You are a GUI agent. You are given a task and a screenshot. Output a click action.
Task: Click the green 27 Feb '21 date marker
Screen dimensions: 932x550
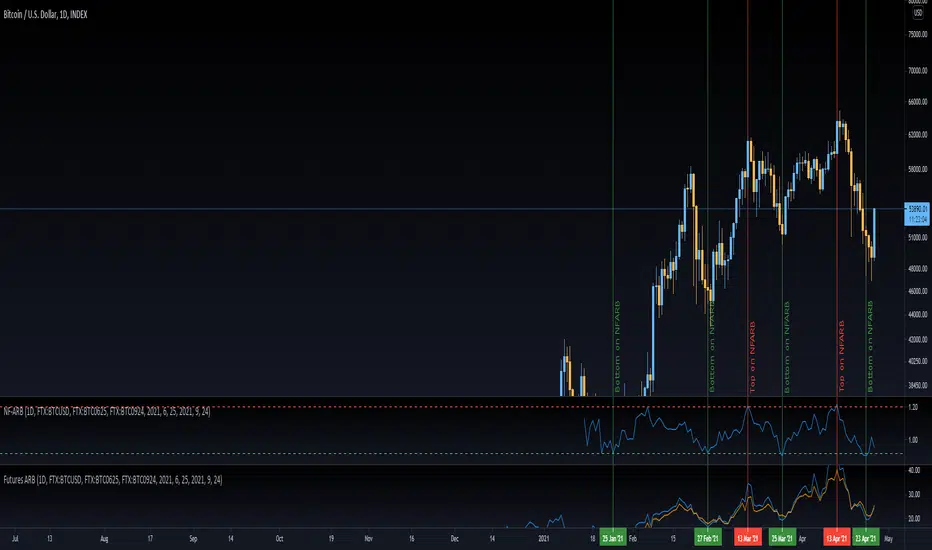point(707,538)
